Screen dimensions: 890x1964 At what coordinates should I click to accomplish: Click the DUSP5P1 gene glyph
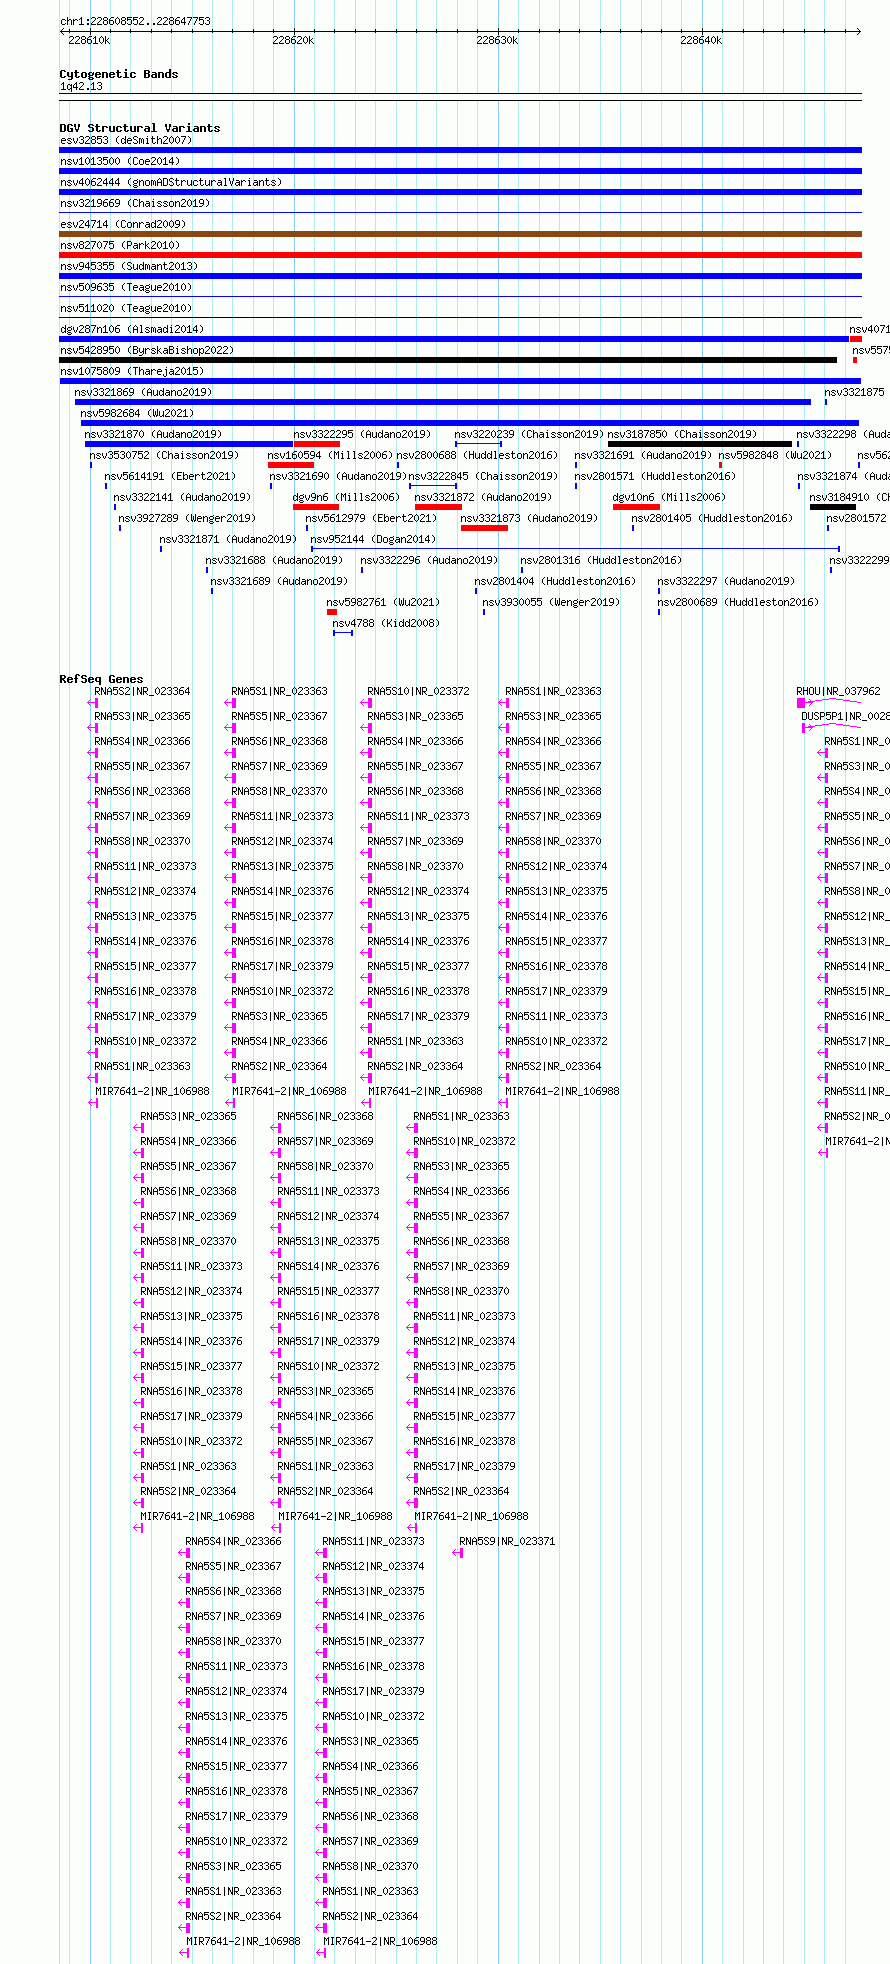(831, 728)
